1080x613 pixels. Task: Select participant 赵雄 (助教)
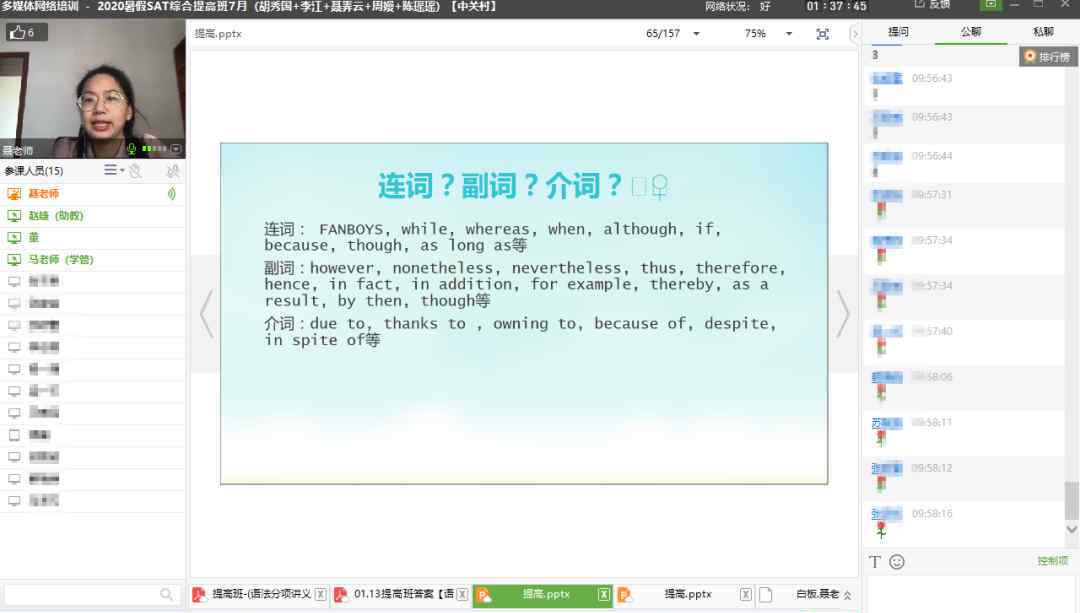pos(92,216)
